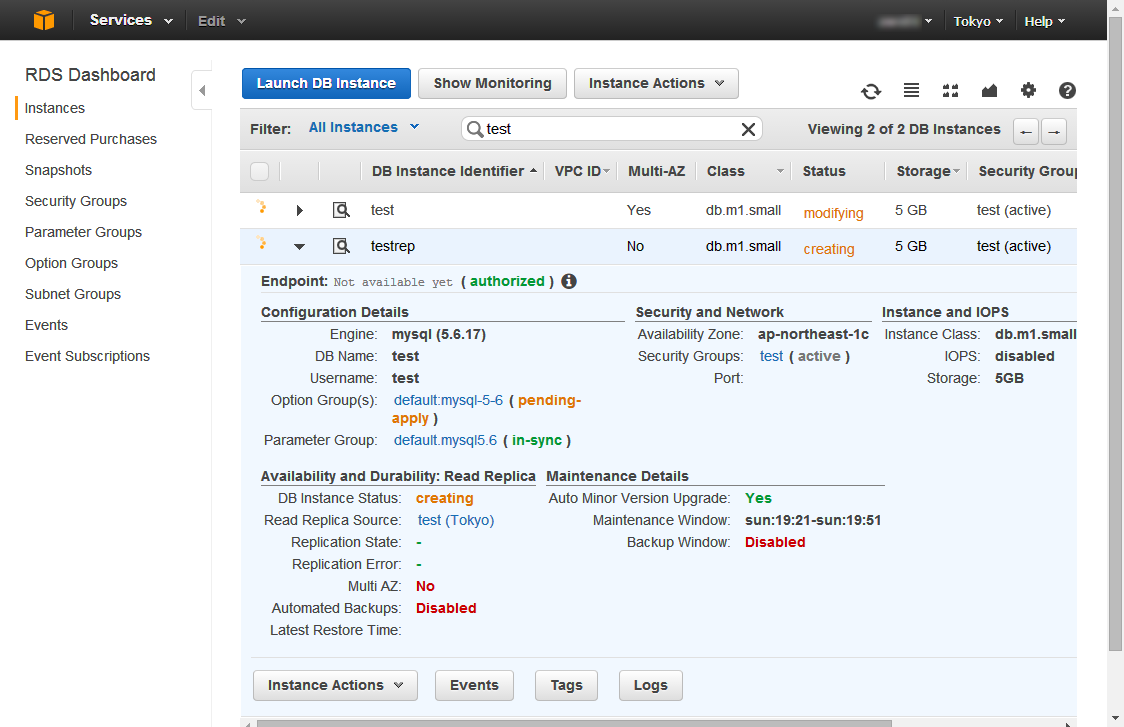Click the Events button below details

pyautogui.click(x=475, y=685)
